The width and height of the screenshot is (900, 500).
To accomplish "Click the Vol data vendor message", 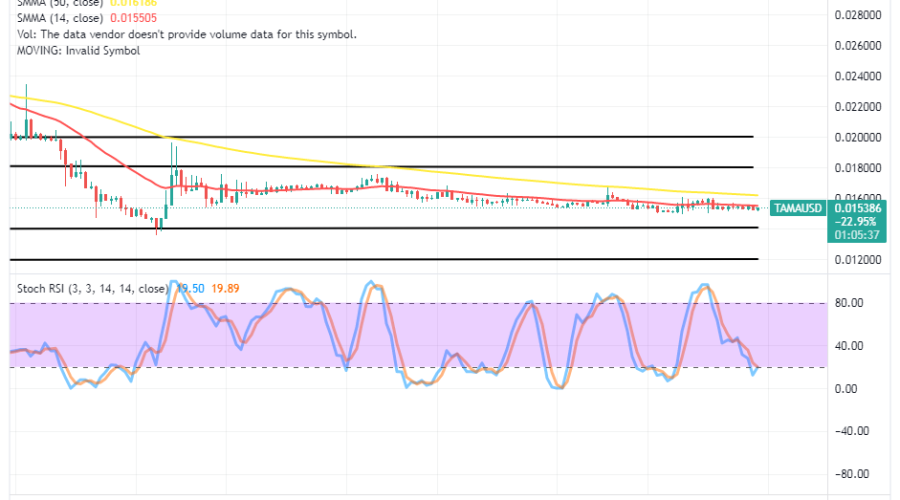I will click(x=186, y=34).
